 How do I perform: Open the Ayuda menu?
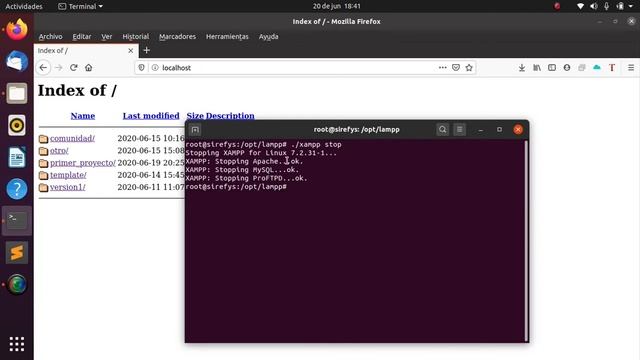point(269,37)
